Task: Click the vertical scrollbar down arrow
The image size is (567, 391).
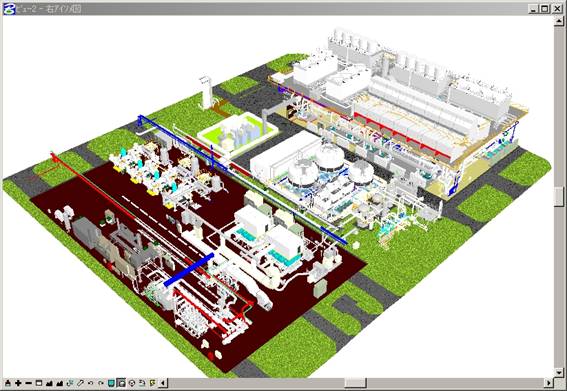Action: click(x=559, y=372)
